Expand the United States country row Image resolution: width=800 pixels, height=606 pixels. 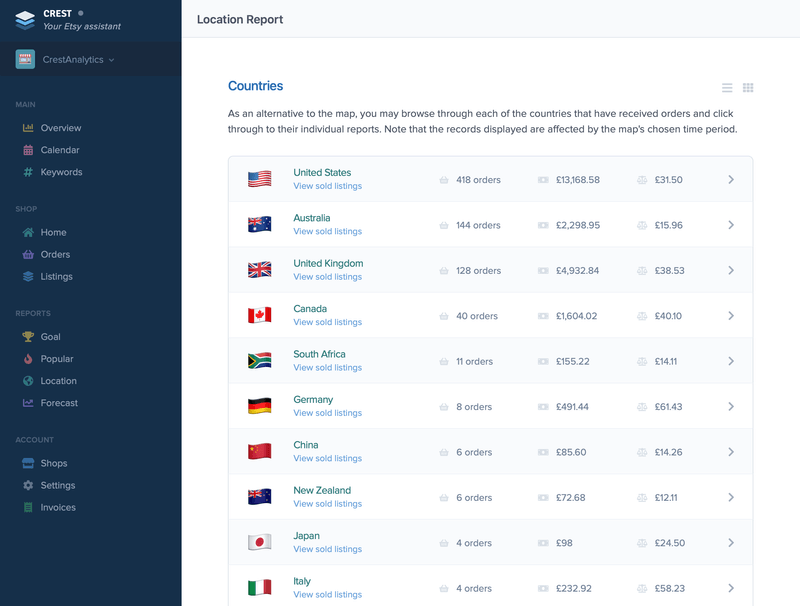(x=732, y=179)
